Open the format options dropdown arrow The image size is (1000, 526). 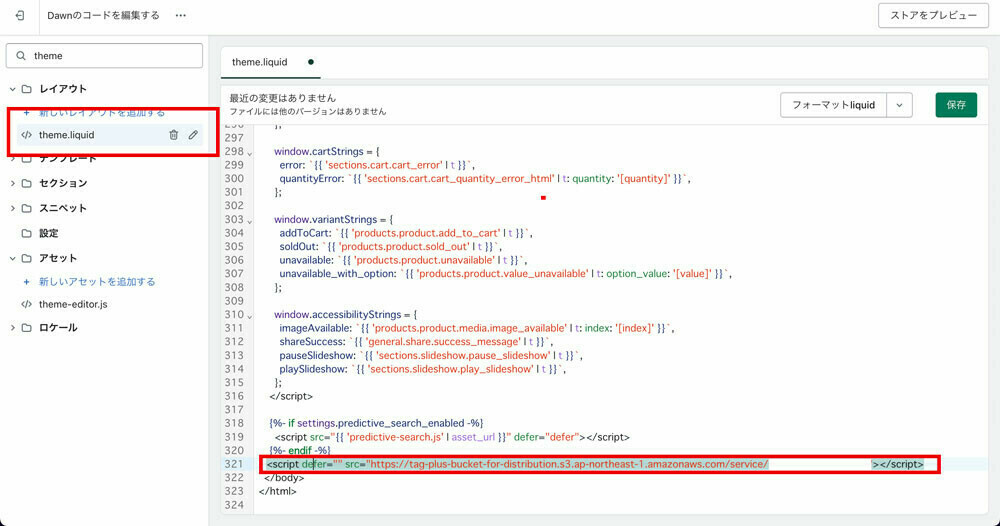pyautogui.click(x=899, y=105)
